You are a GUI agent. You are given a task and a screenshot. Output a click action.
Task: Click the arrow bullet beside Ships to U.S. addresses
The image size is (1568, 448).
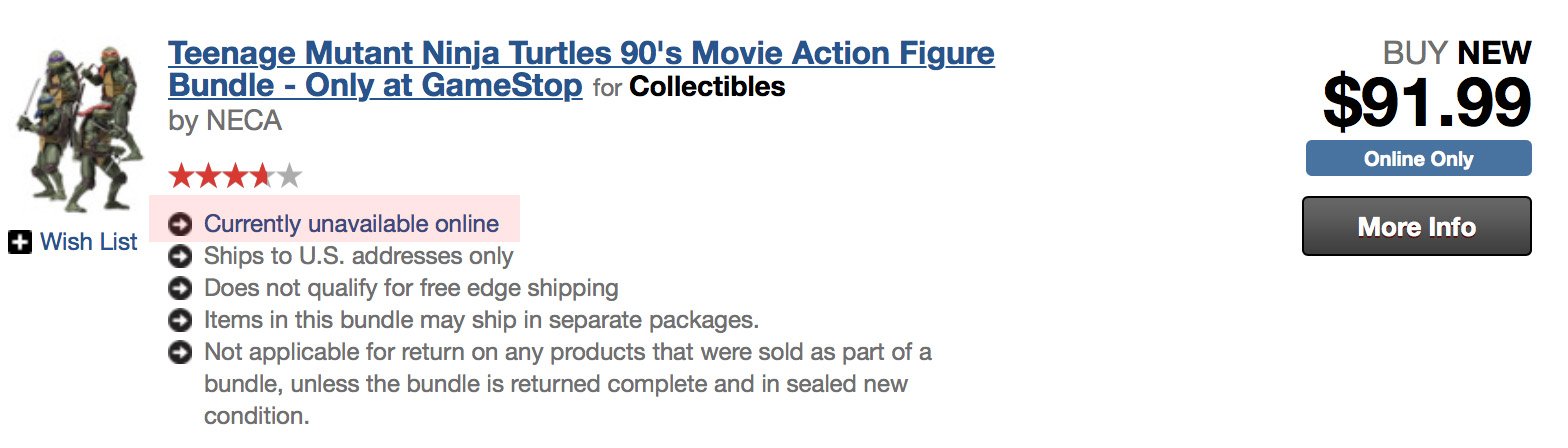click(181, 256)
